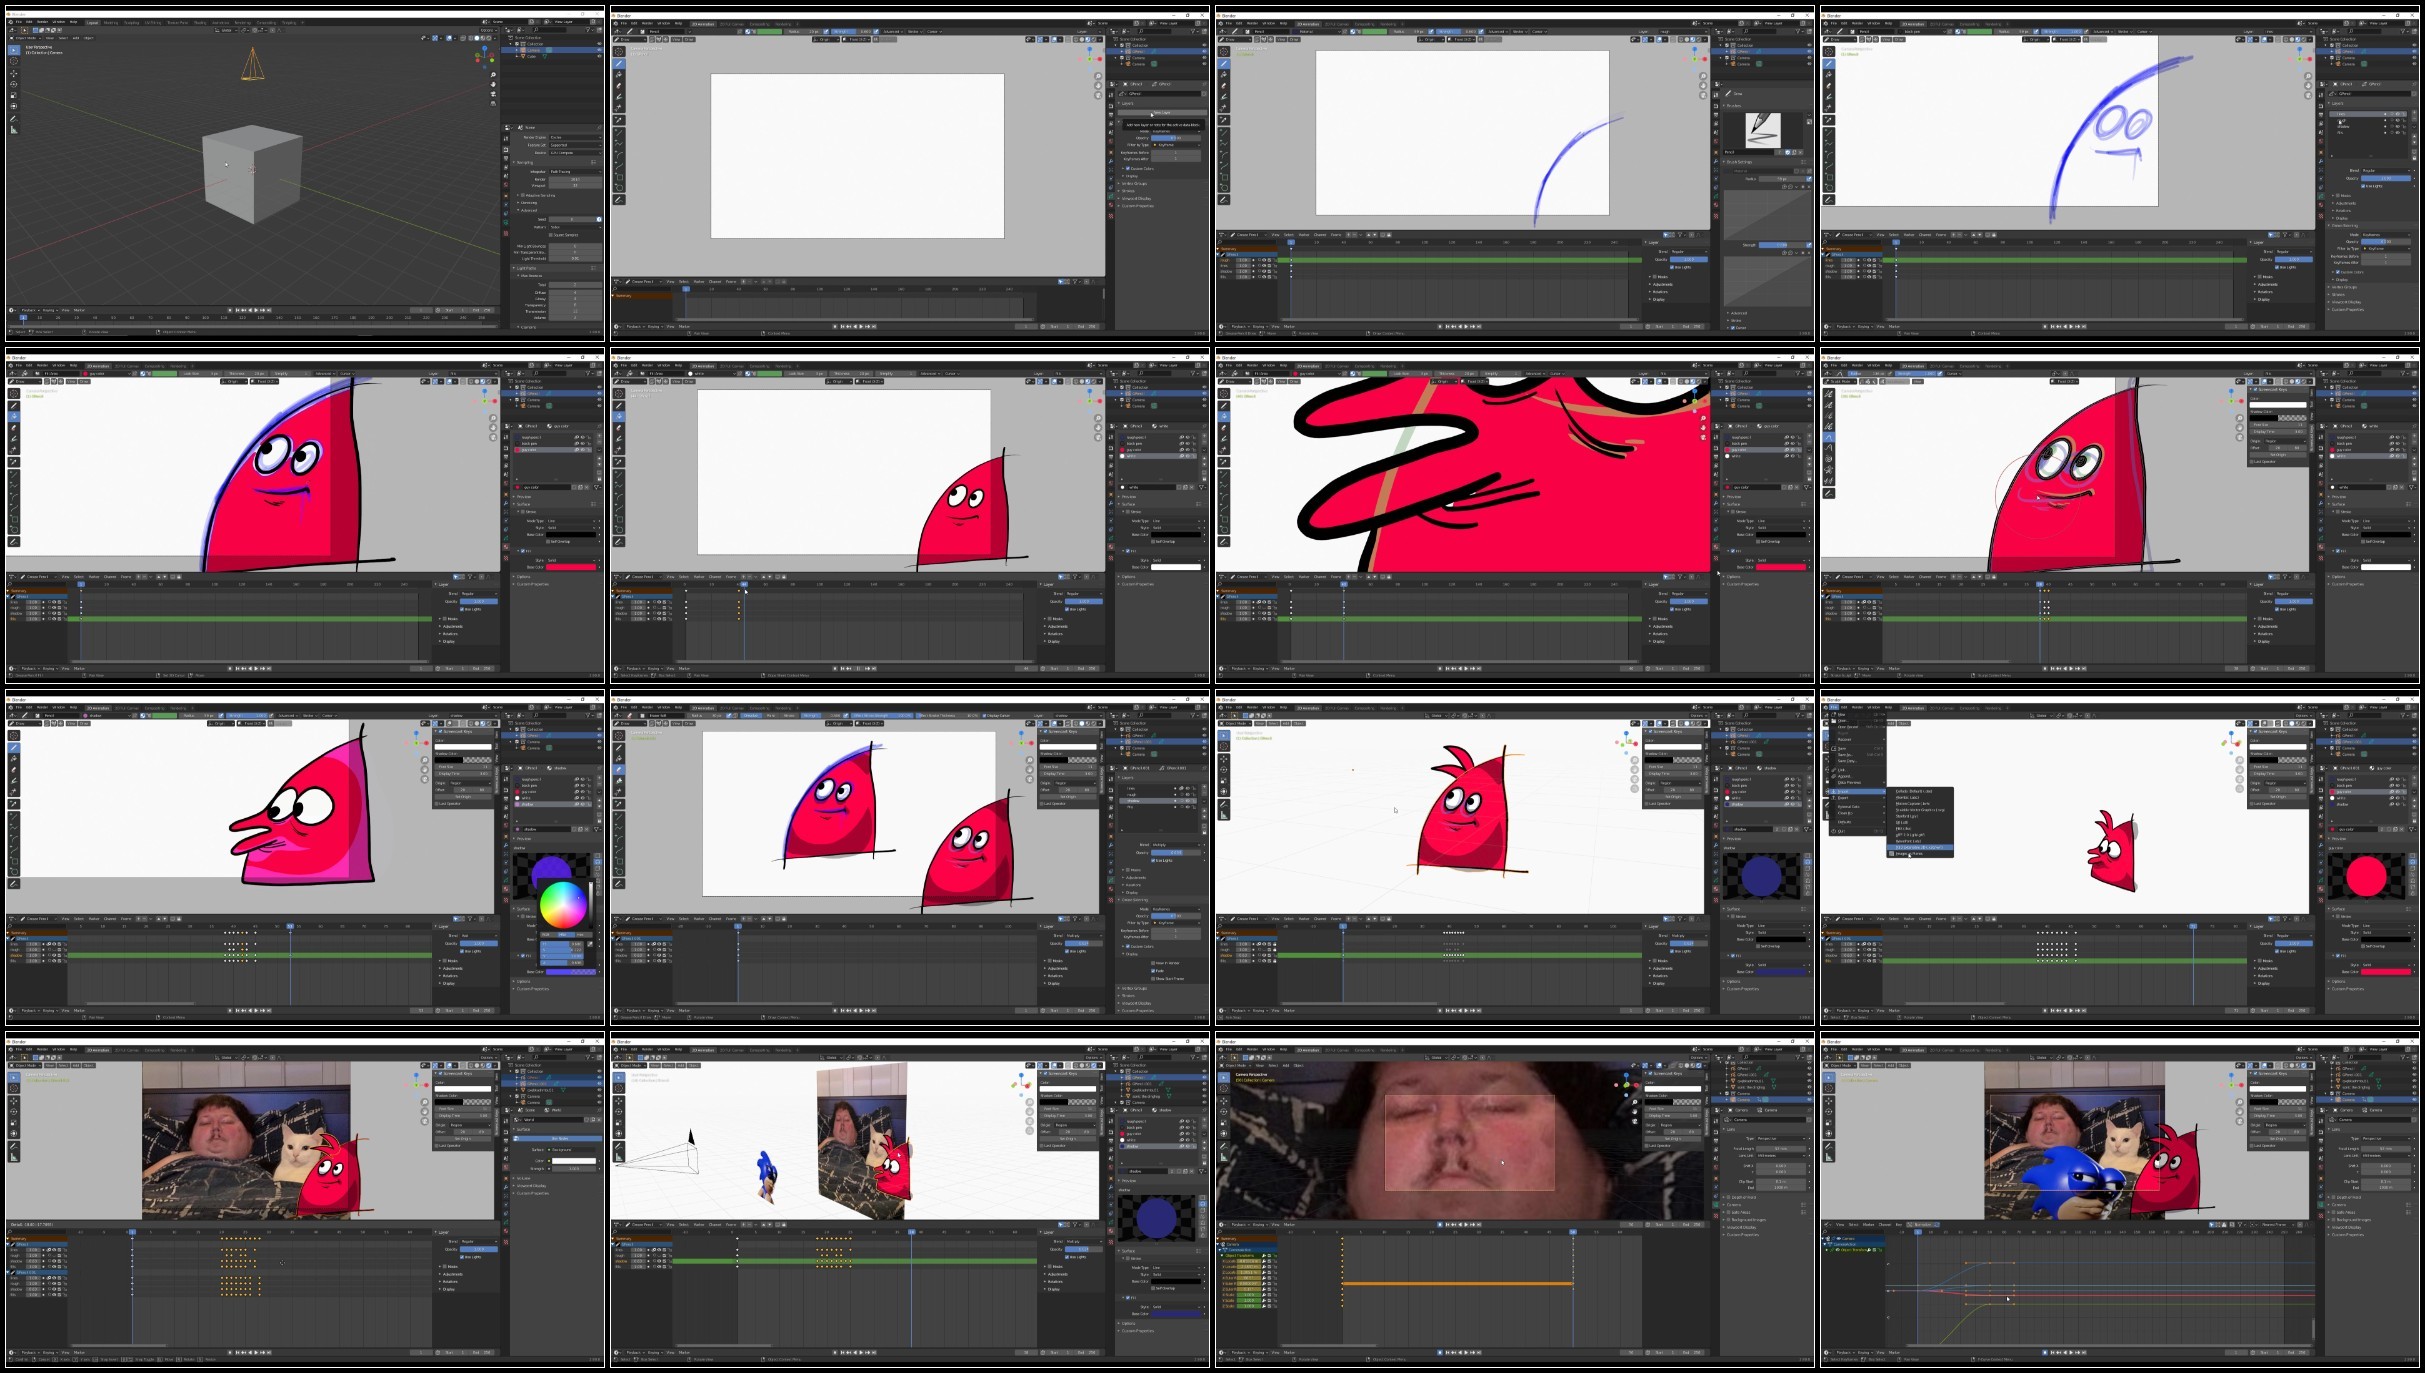Select the Fill bucket tool in blank canvas frame
This screenshot has height=1373, width=2425.
(x=619, y=74)
